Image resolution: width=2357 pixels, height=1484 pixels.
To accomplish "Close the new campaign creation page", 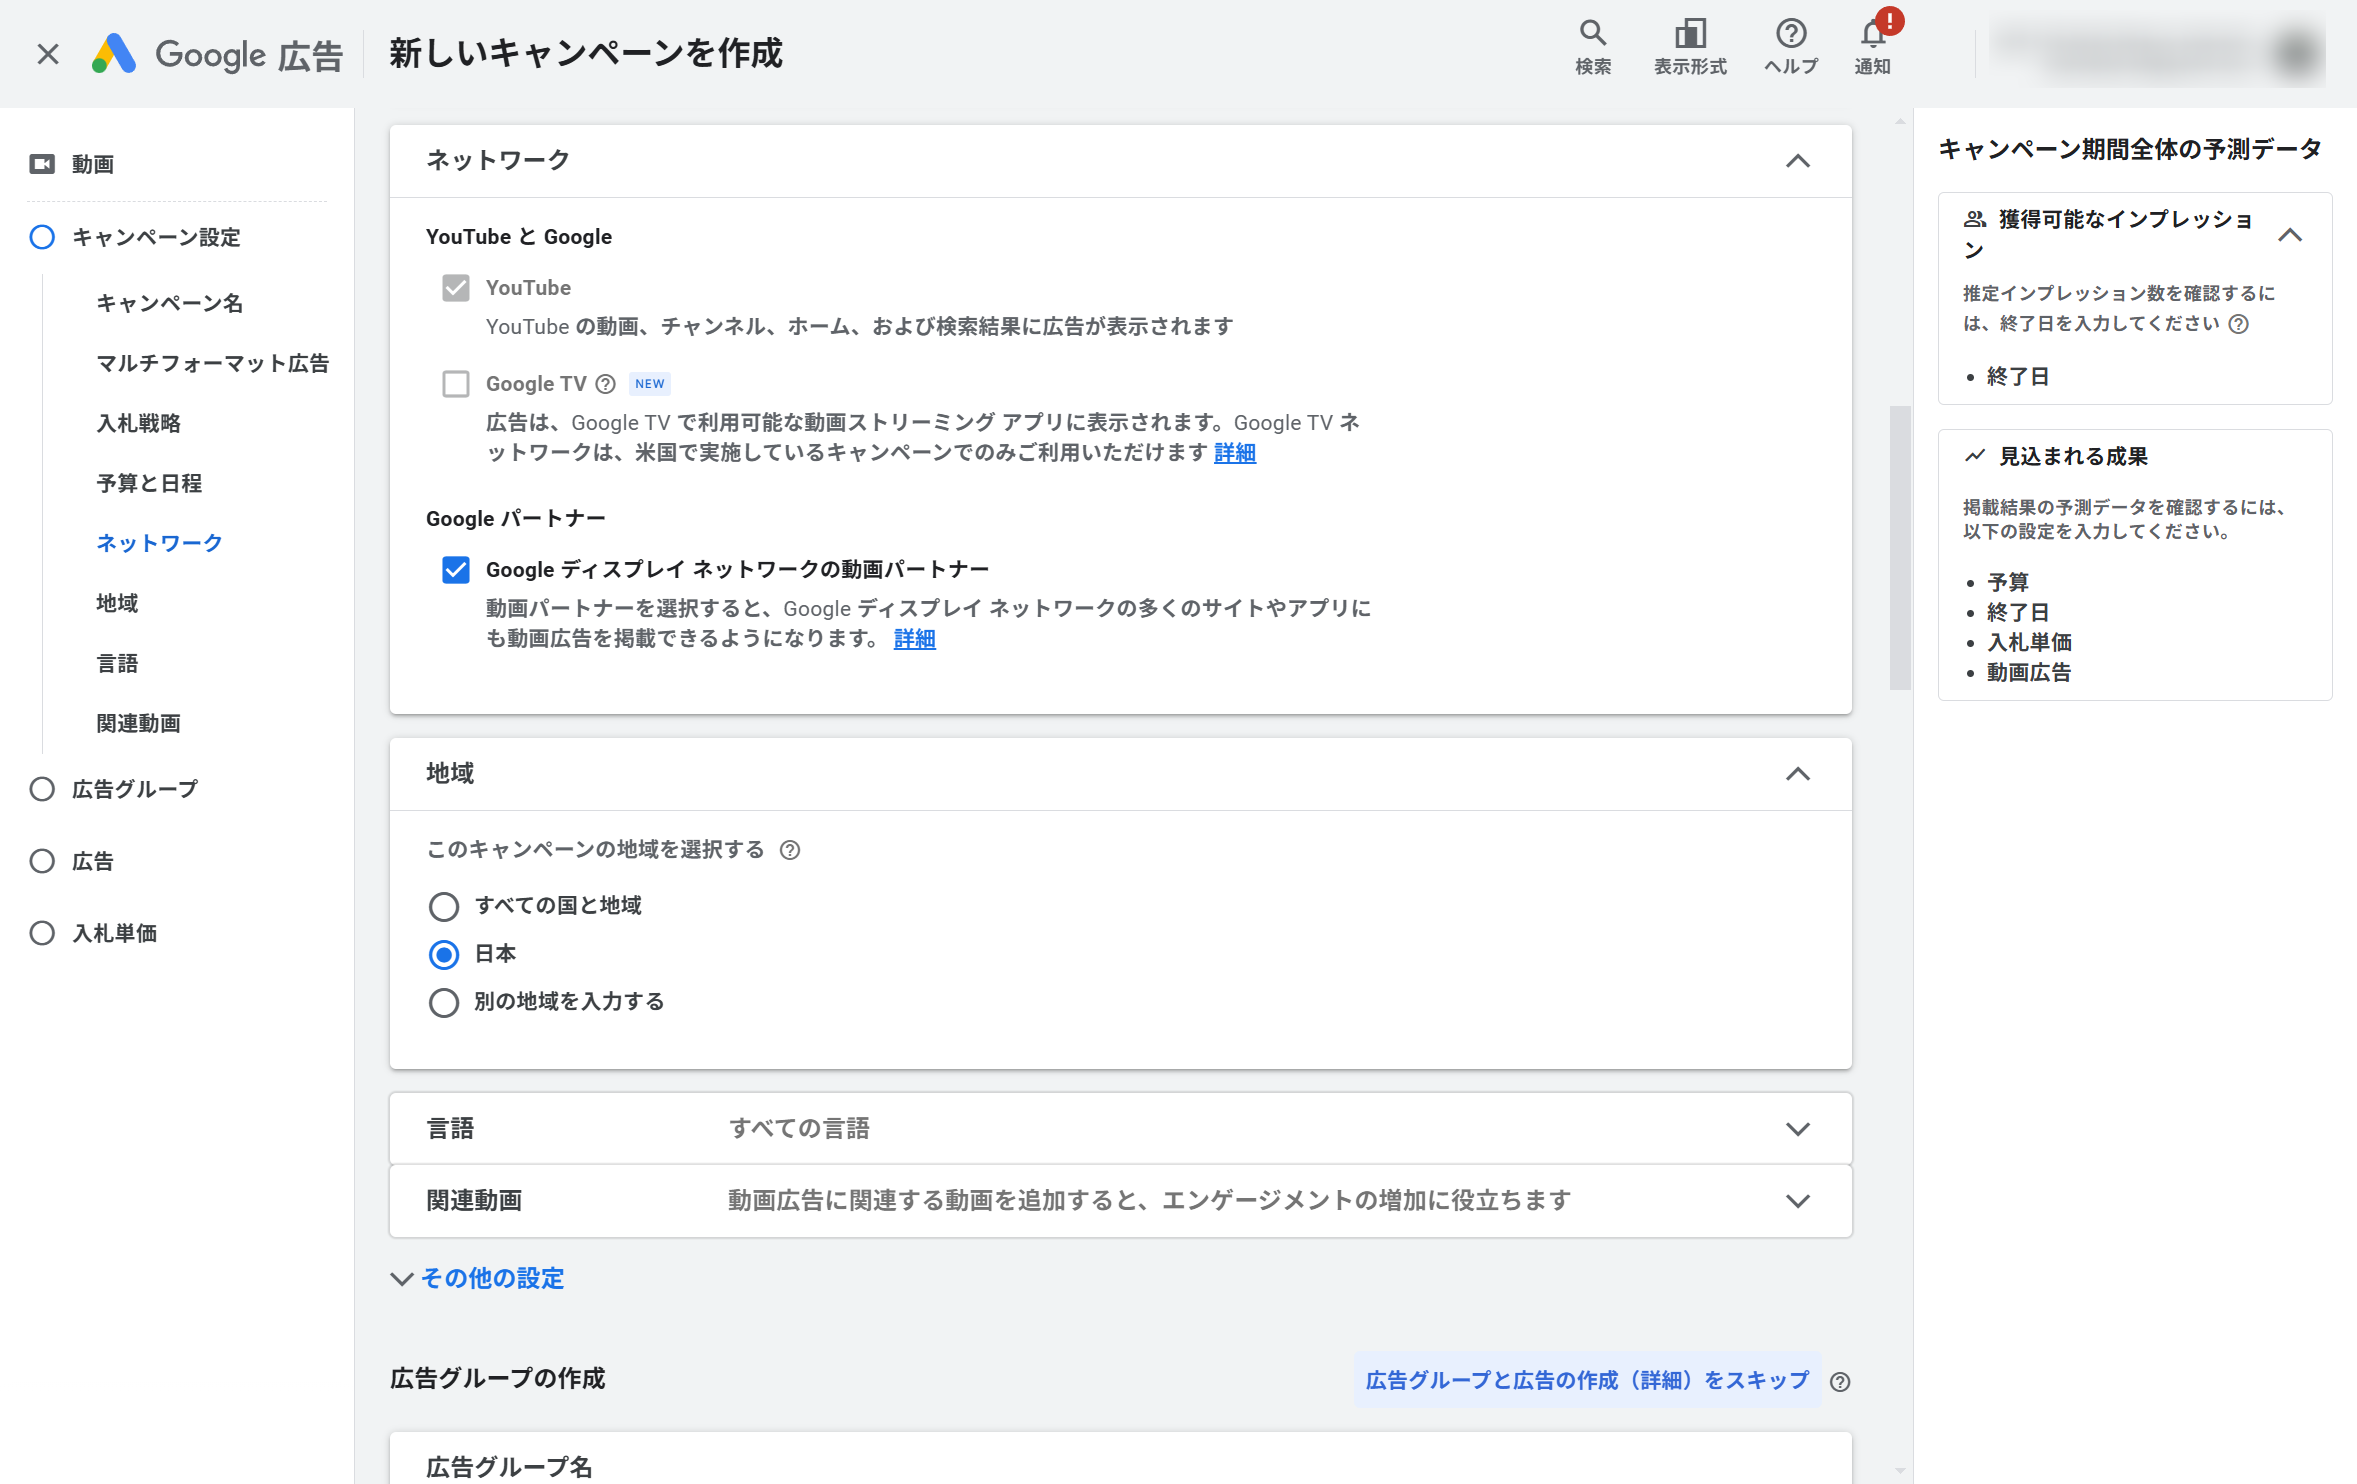I will pos(48,54).
